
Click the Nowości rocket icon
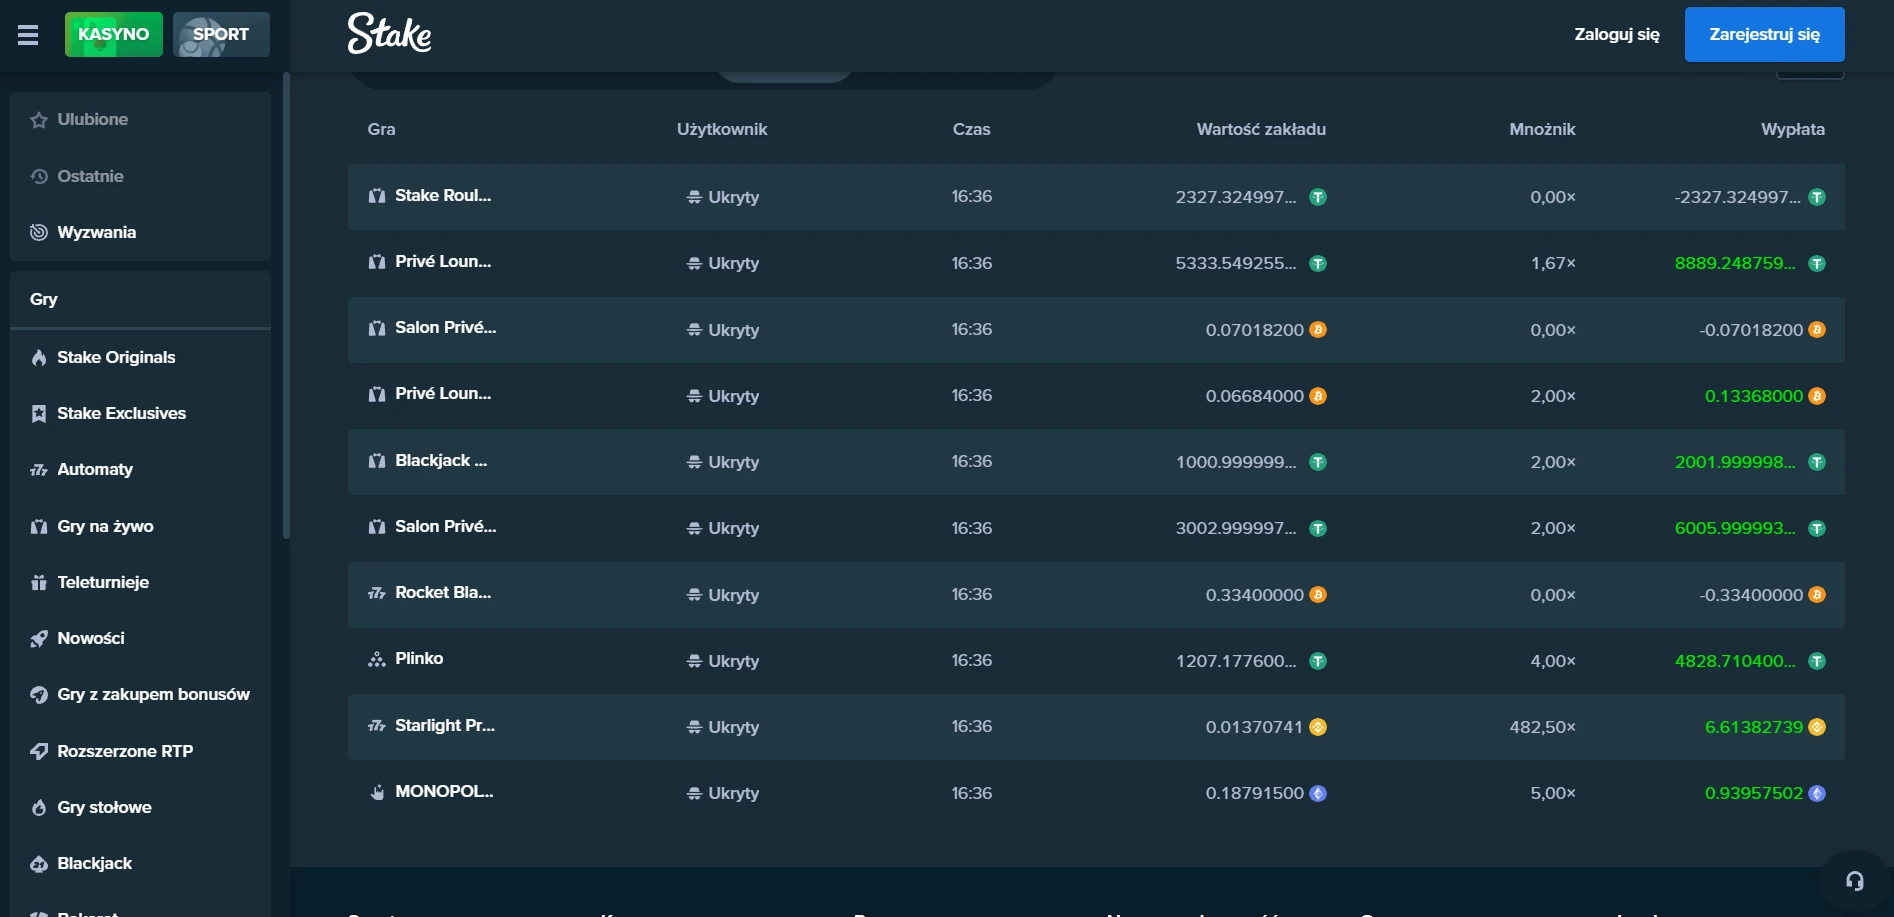coord(39,638)
